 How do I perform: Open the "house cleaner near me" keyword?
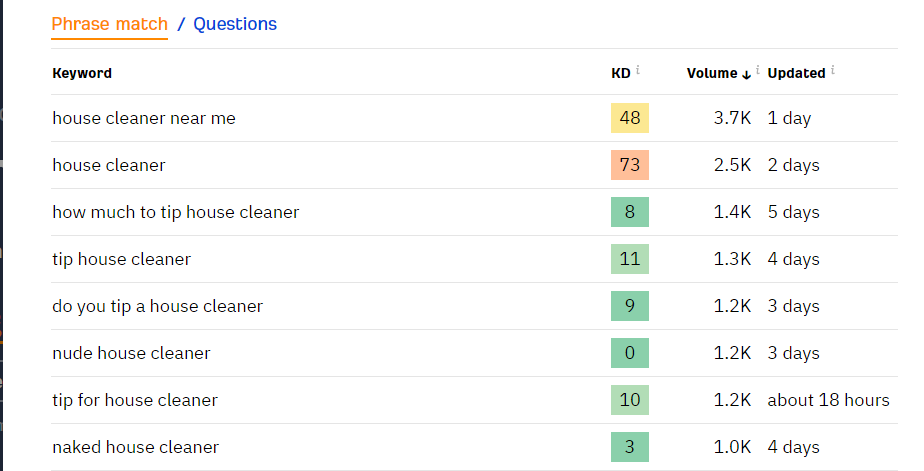(x=144, y=118)
